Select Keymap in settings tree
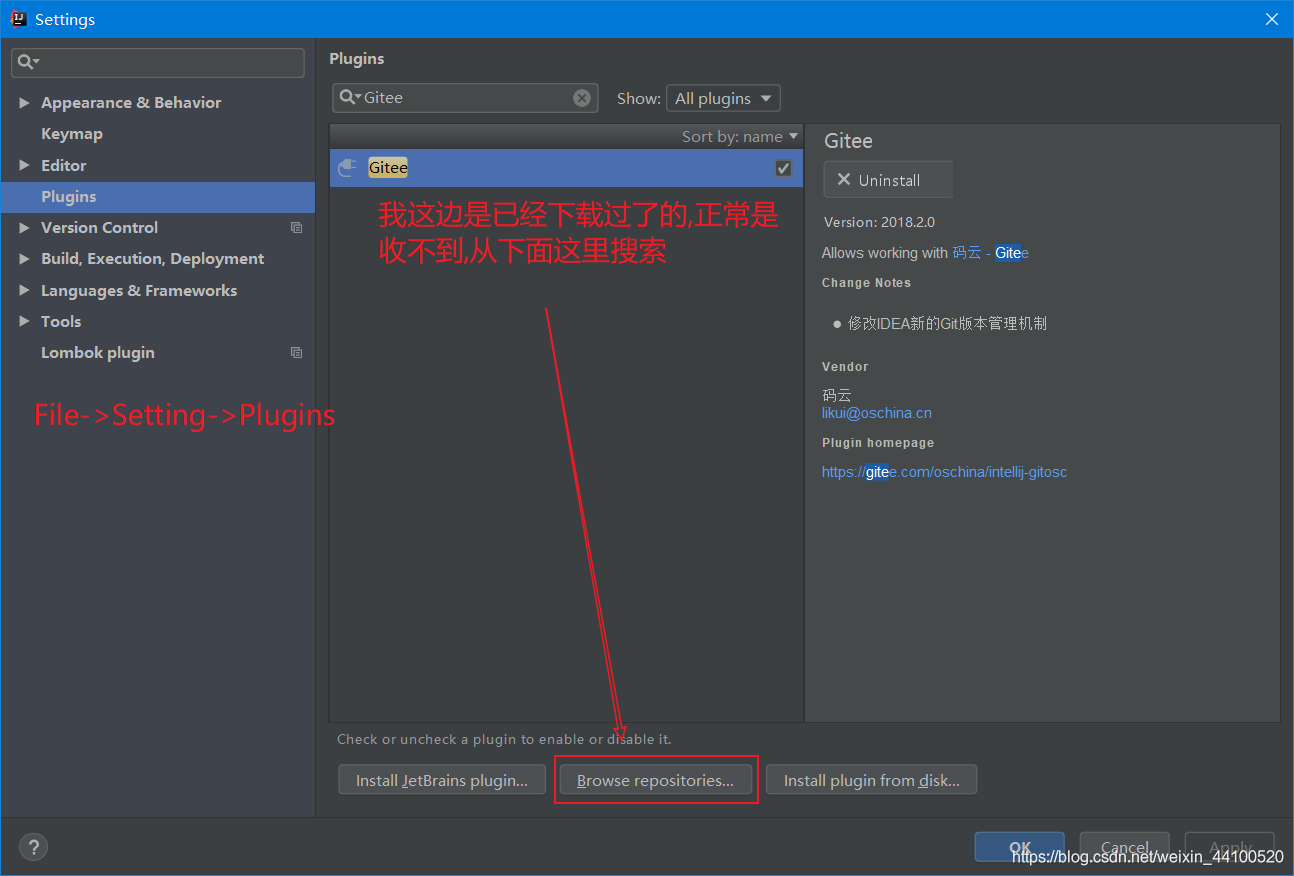The image size is (1294, 876). pos(72,134)
